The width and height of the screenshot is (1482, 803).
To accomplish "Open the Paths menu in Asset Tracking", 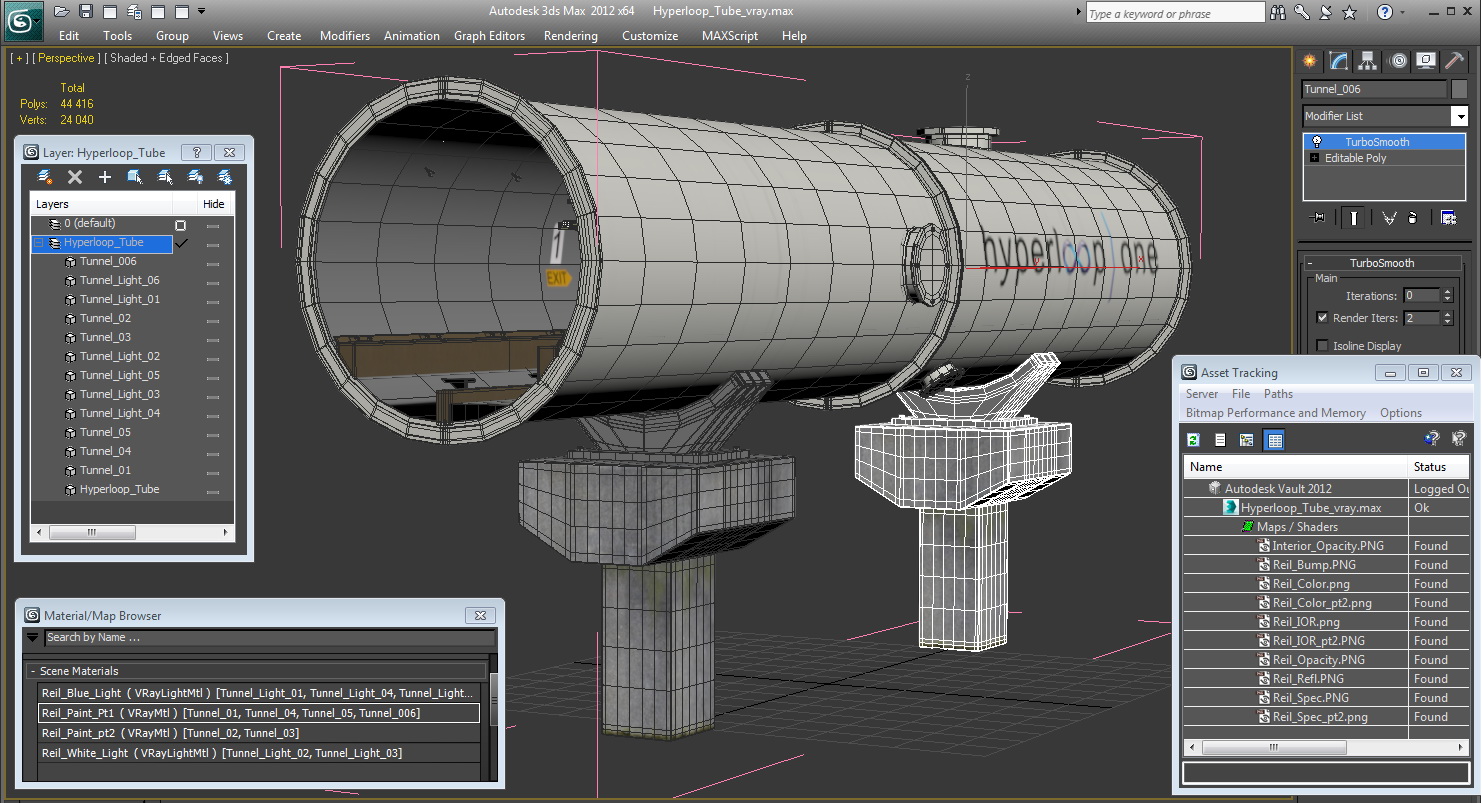I will [1278, 394].
